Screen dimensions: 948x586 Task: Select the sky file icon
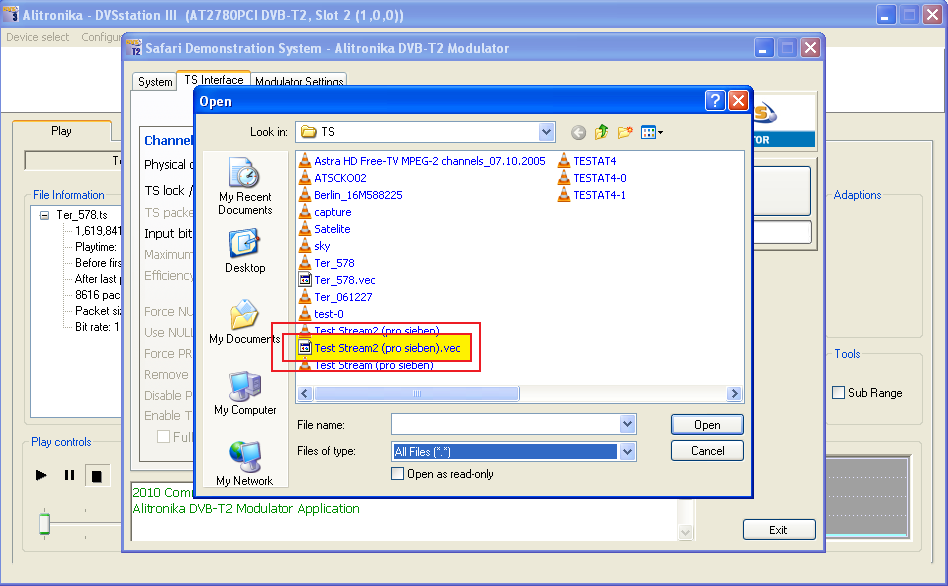[305, 246]
